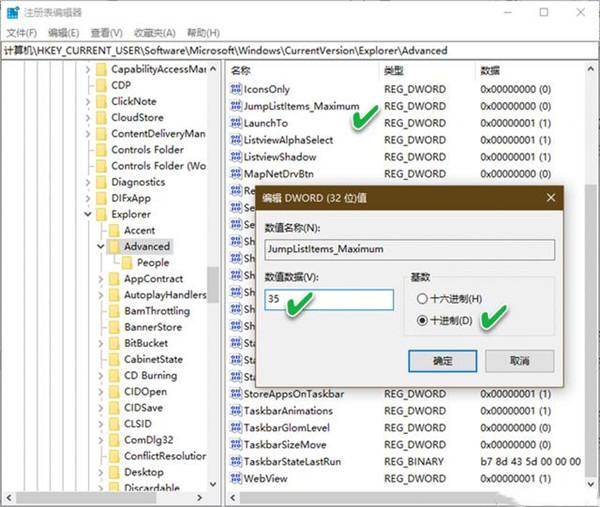Viewport: 600px width, 507px height.
Task: Open the 收藏夹(A) Favorites menu
Action: pos(155,33)
